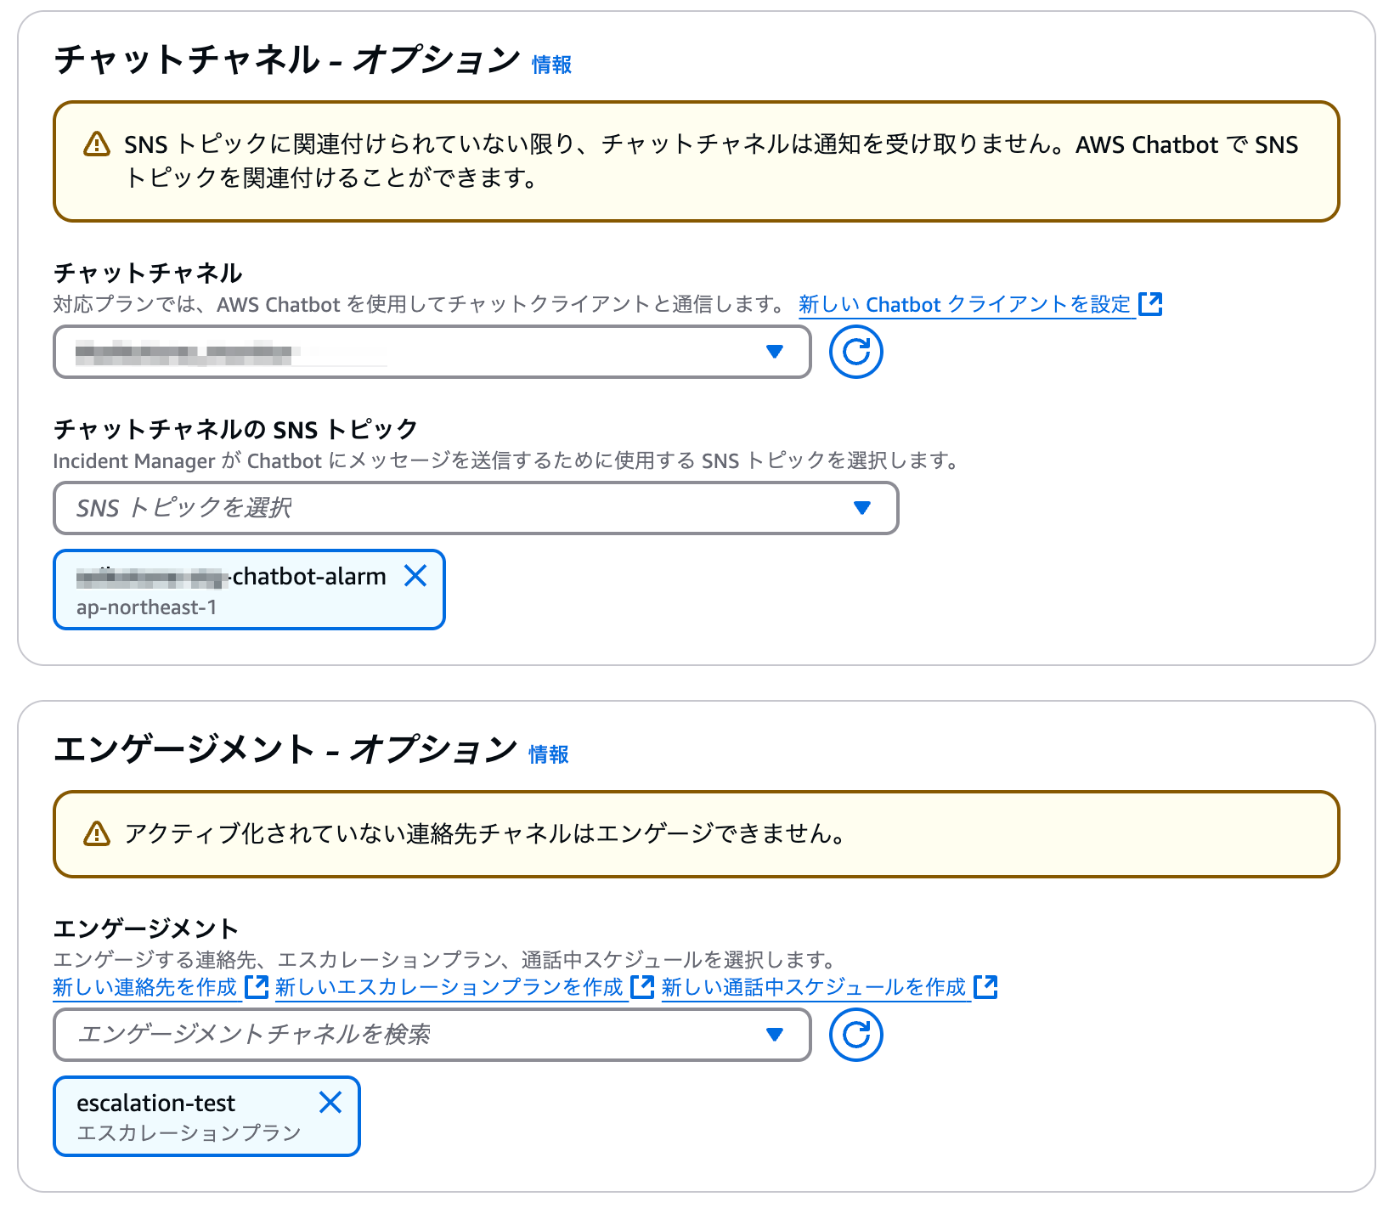Viewport: 1400px width, 1208px height.
Task: Click the warning icon in engagement alert
Action: [x=97, y=833]
